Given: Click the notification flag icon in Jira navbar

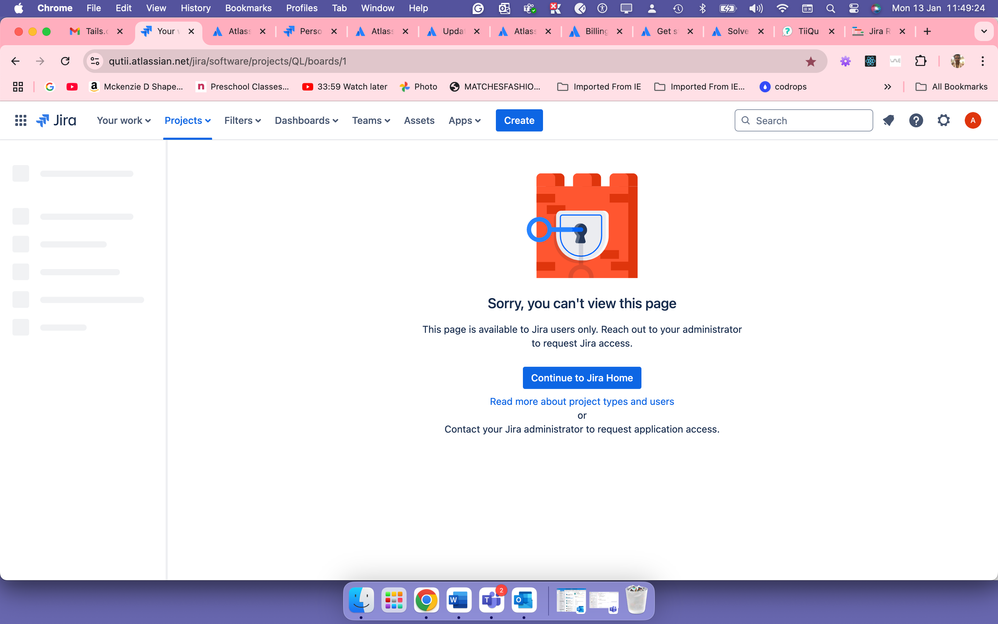Looking at the screenshot, I should point(888,120).
